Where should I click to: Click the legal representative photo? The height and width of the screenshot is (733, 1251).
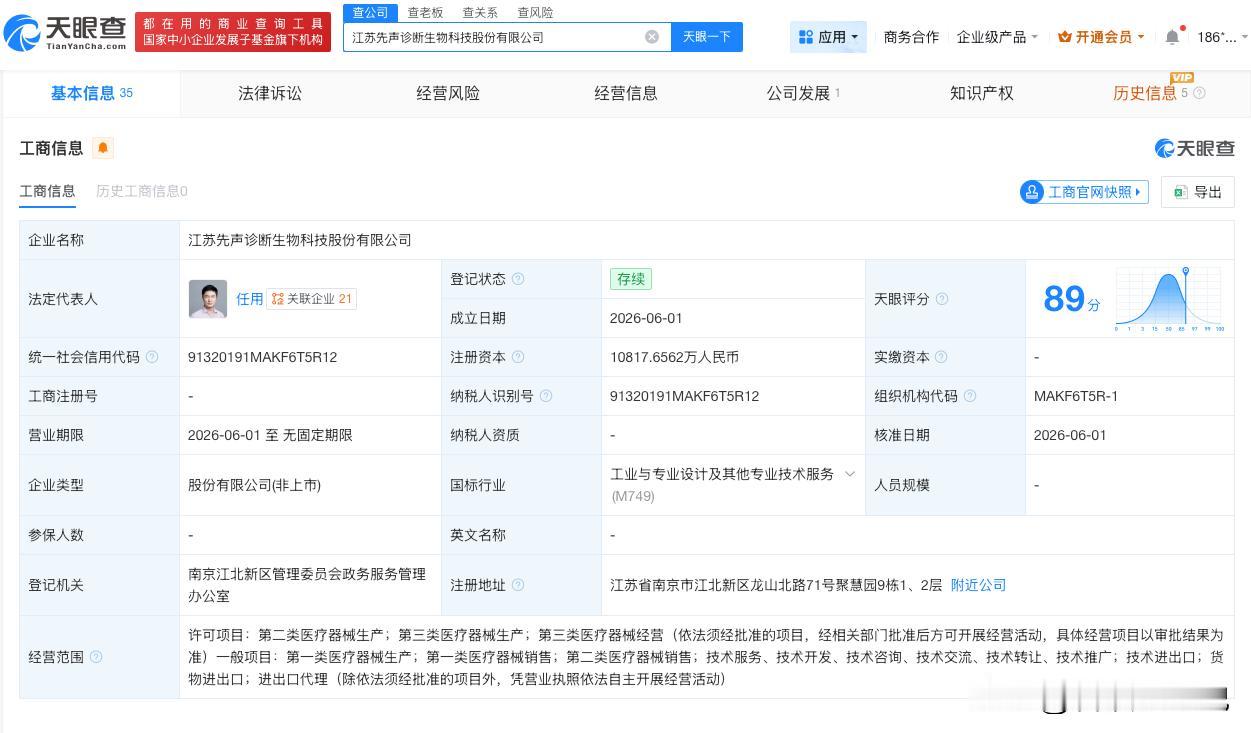click(208, 299)
